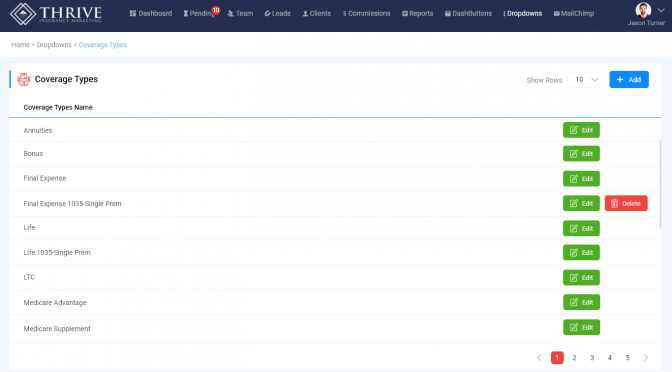The height and width of the screenshot is (372, 672).
Task: Open the Pending notification badge showing 10
Action: [216, 10]
